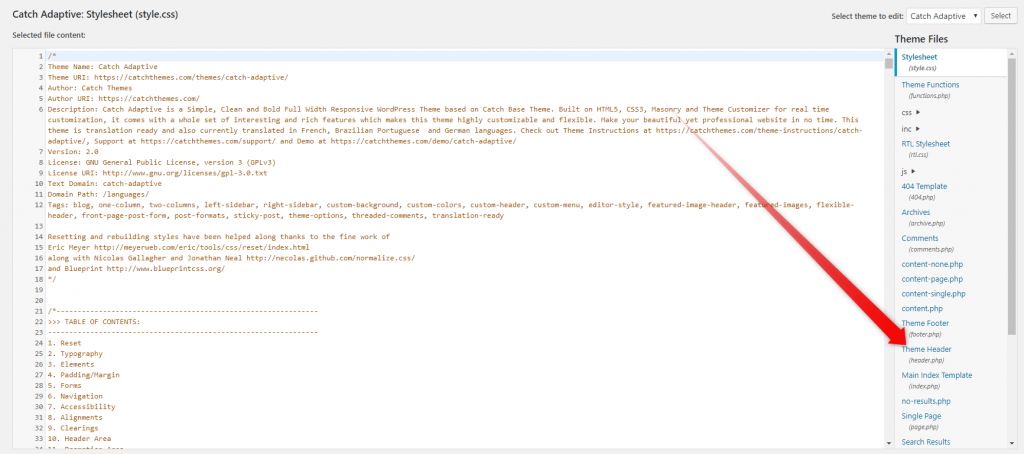The width and height of the screenshot is (1024, 454).
Task: Open the theme selection dropdown
Action: (943, 16)
